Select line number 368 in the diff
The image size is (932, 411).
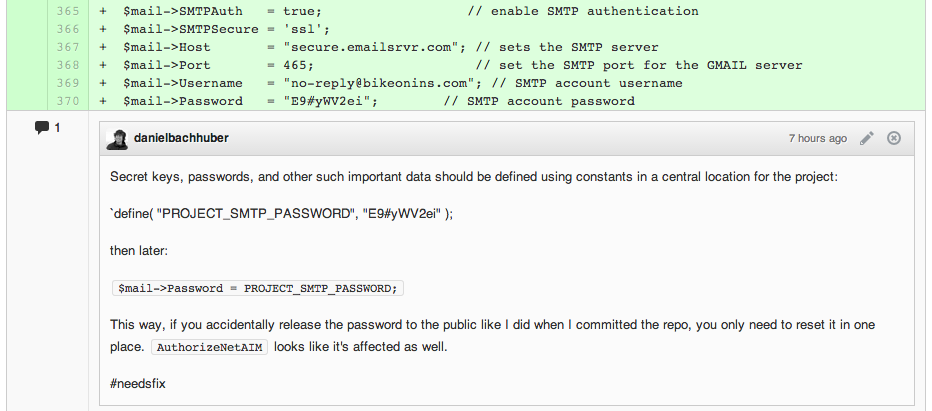click(68, 65)
